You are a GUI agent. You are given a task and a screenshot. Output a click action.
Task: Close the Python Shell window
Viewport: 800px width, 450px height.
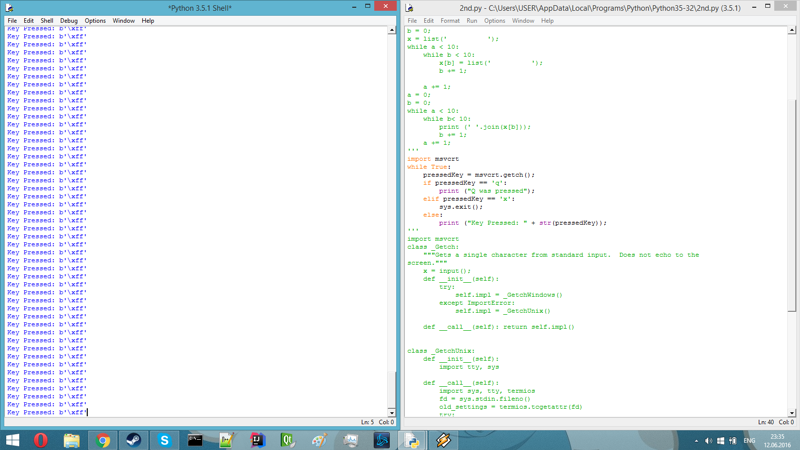point(385,6)
